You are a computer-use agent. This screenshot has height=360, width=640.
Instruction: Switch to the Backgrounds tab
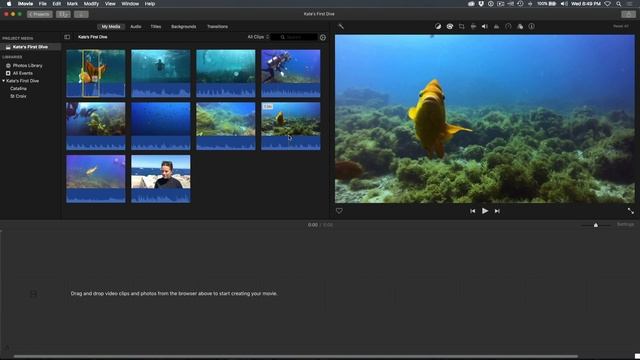click(183, 27)
